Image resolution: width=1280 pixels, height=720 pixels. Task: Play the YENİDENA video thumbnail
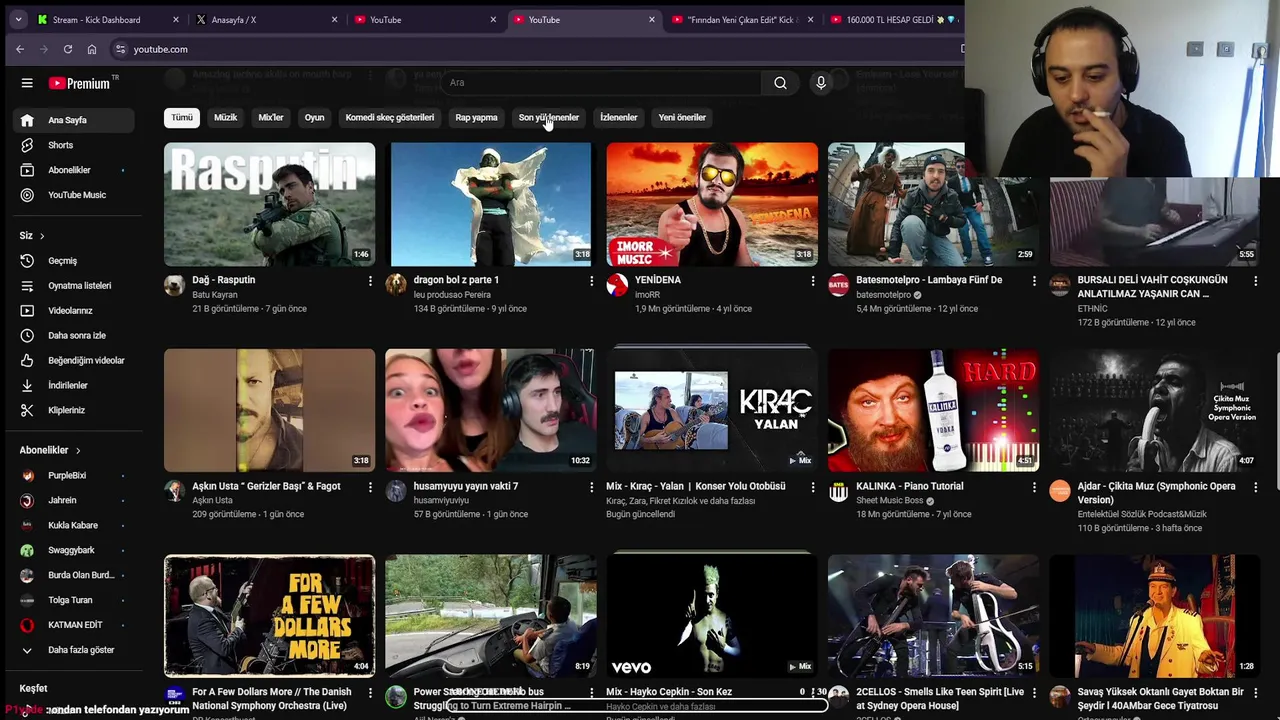tap(712, 205)
